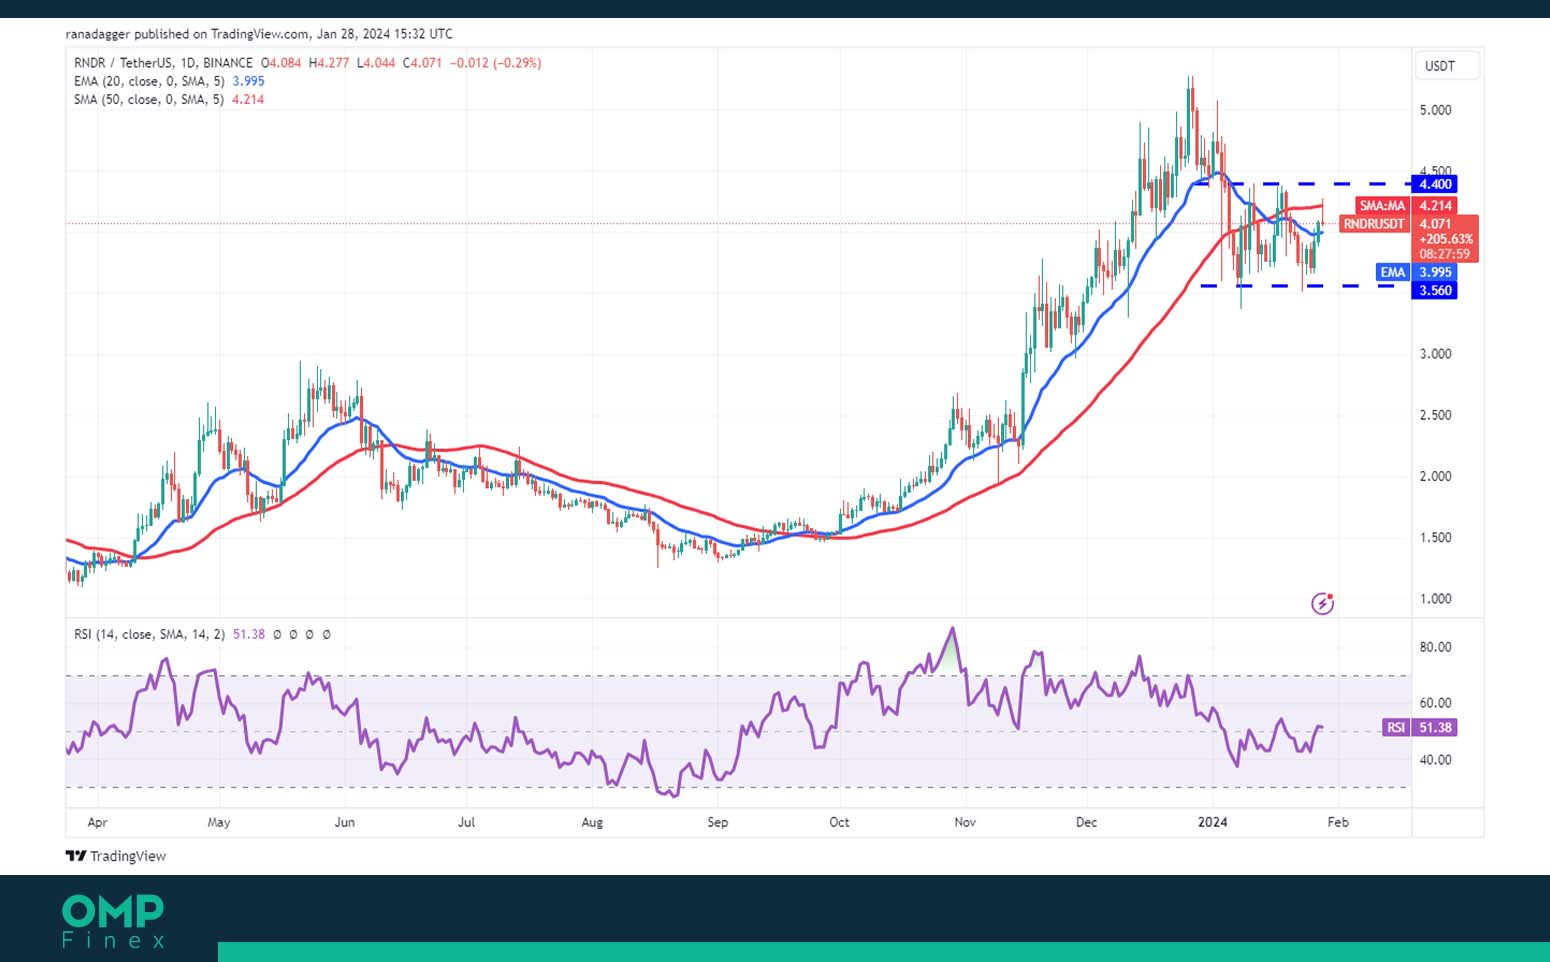Click the OMP Finex logo

(113, 921)
